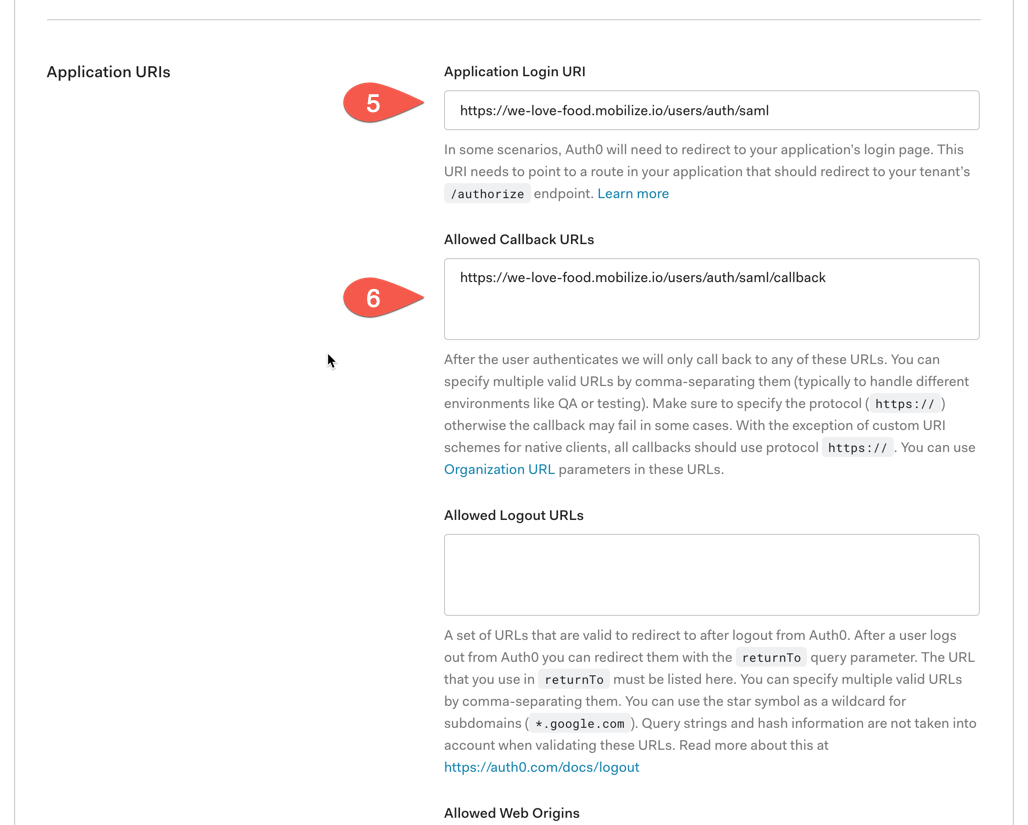Viewport: 1028px width, 825px height.
Task: Click the Allowed Callback URLs label
Action: [519, 239]
